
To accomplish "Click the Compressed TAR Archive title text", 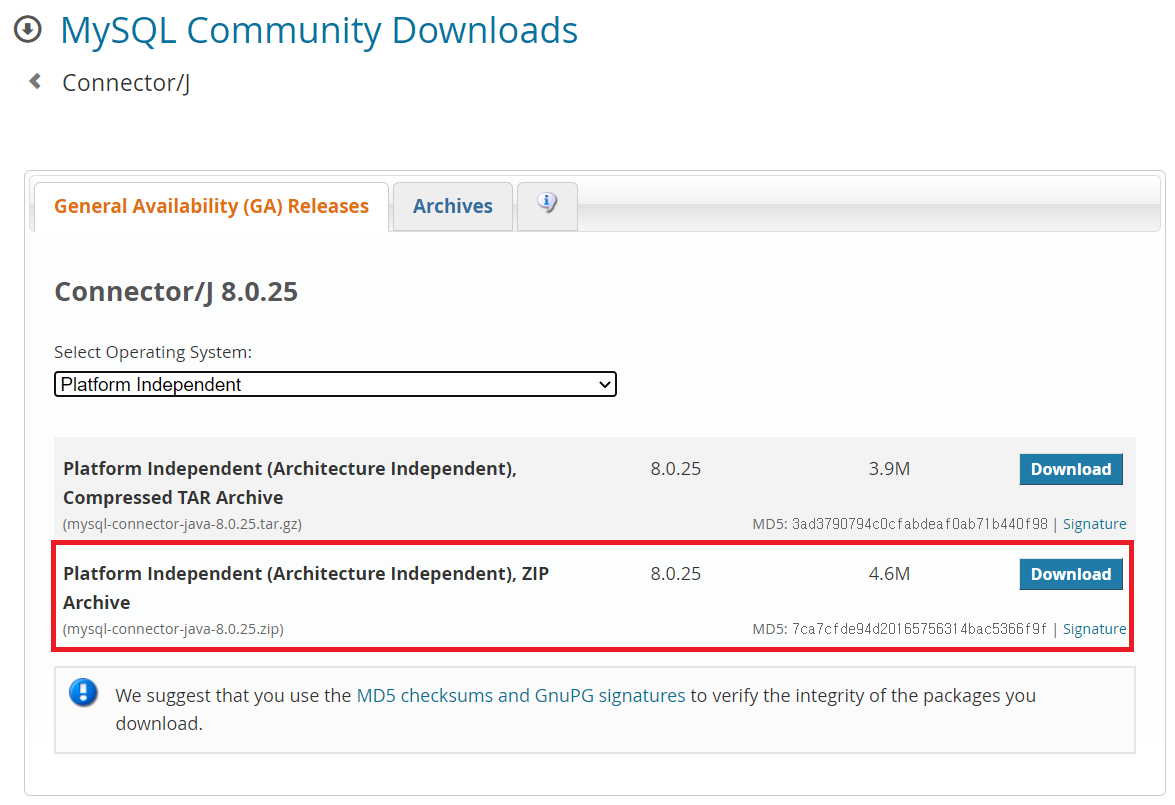I will [x=290, y=483].
